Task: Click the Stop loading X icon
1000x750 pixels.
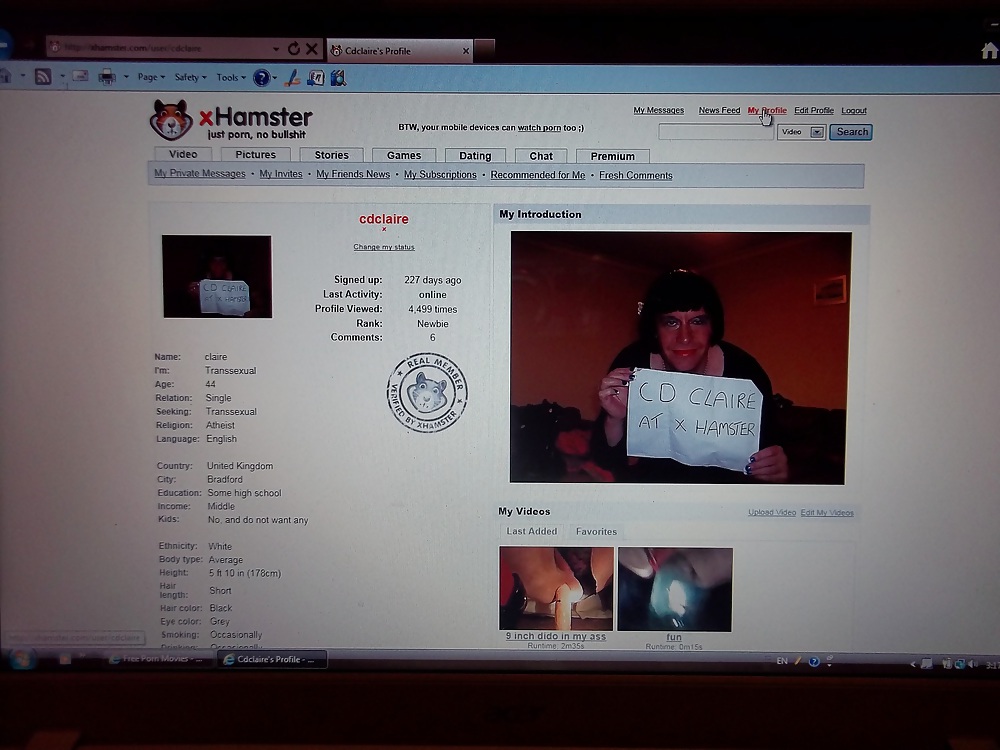Action: click(x=311, y=48)
